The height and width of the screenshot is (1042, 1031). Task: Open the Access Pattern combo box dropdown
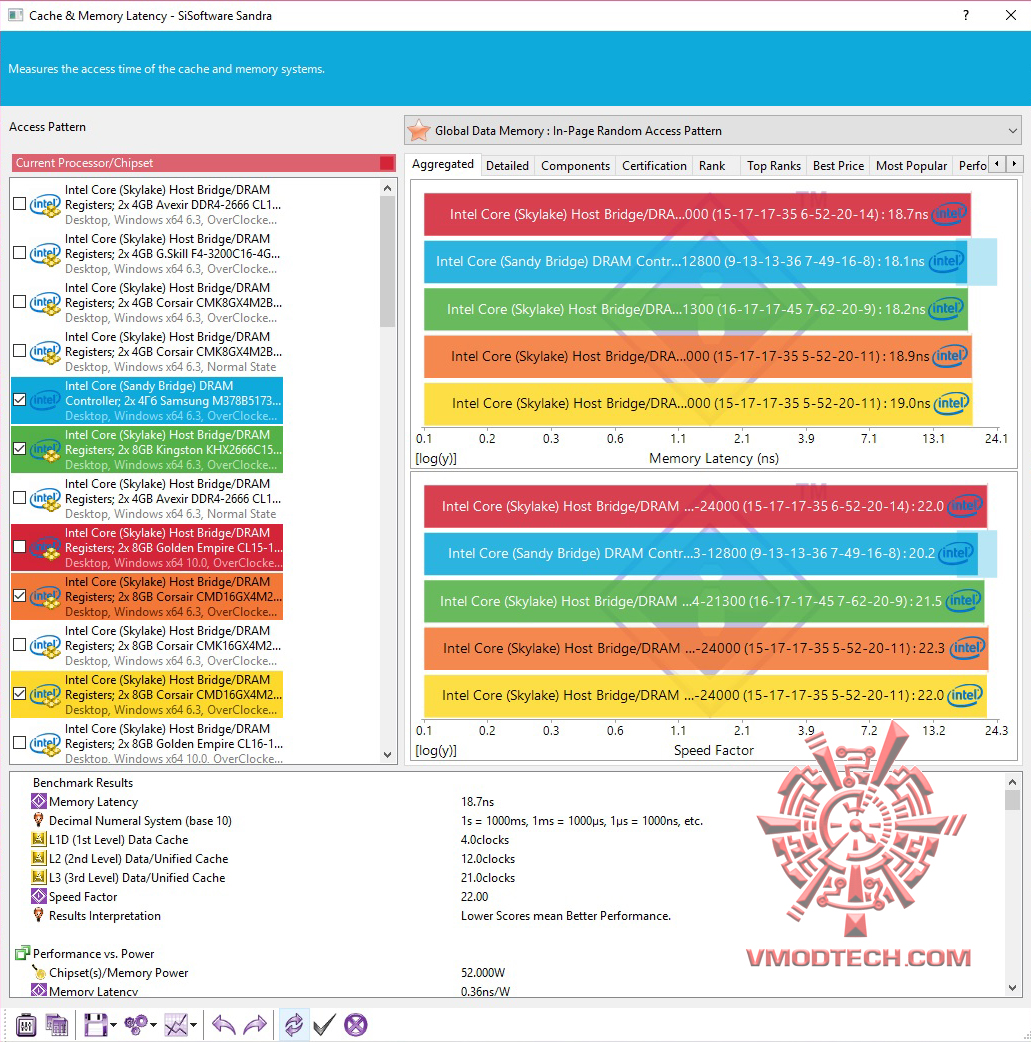(x=1012, y=131)
